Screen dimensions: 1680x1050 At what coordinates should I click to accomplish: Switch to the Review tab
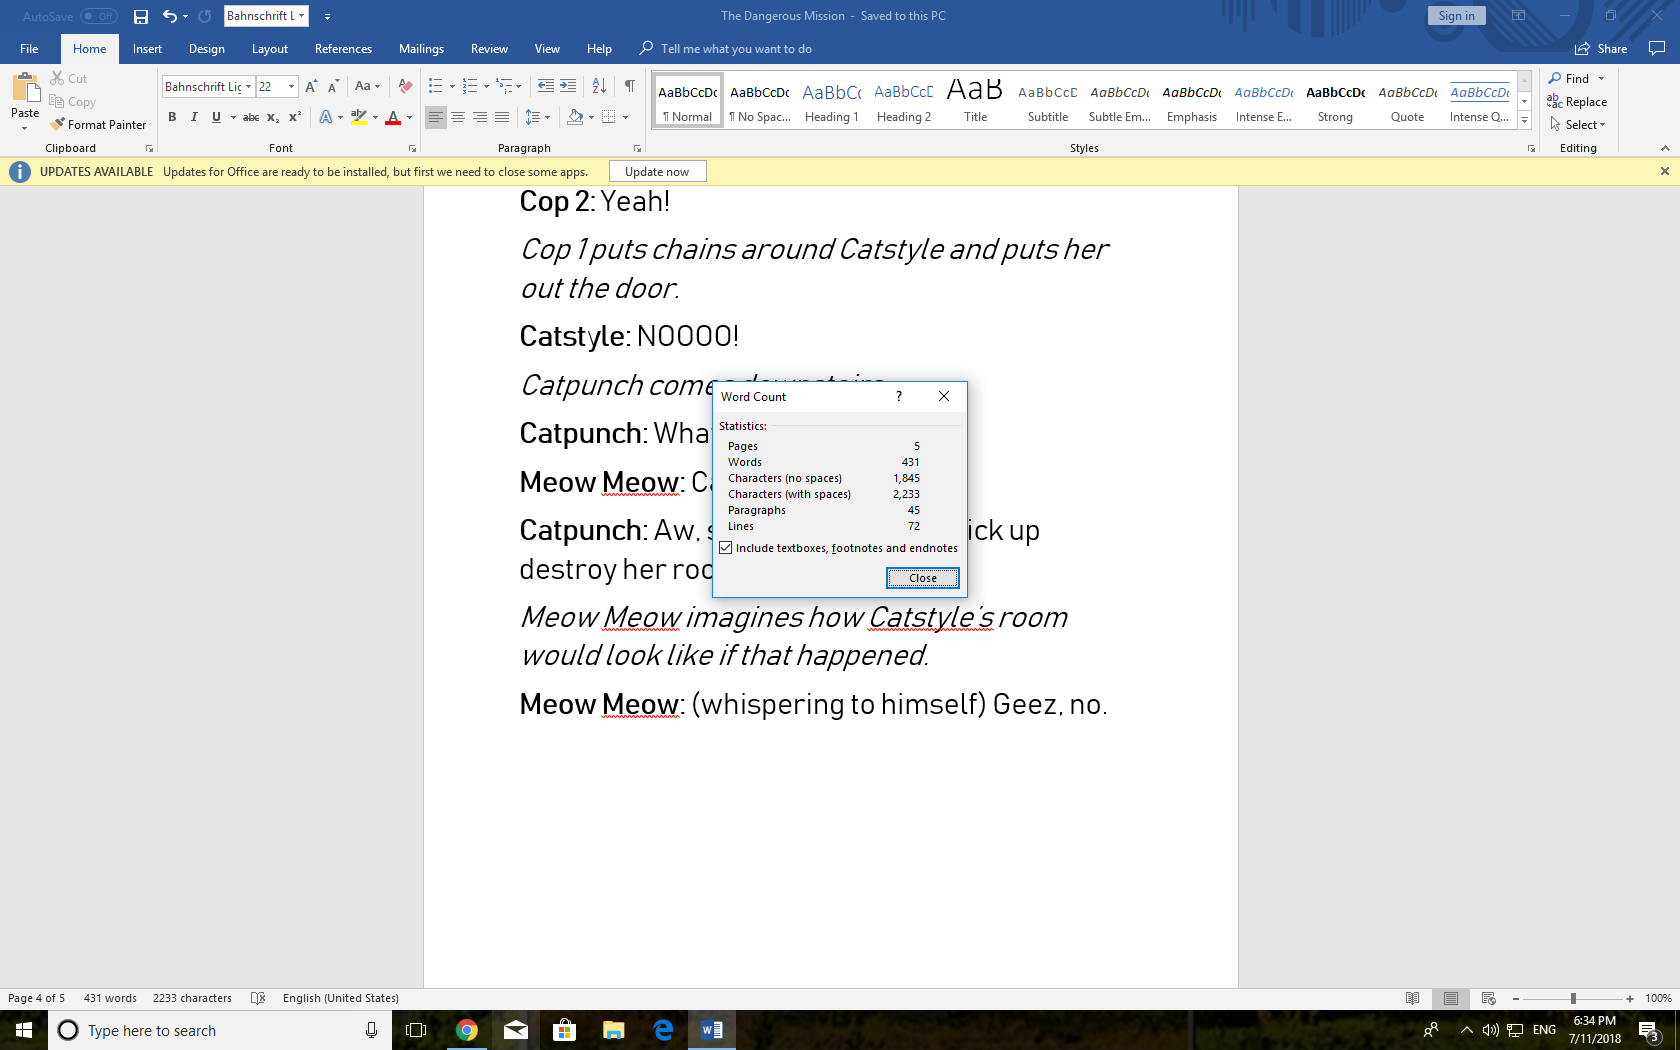489,49
